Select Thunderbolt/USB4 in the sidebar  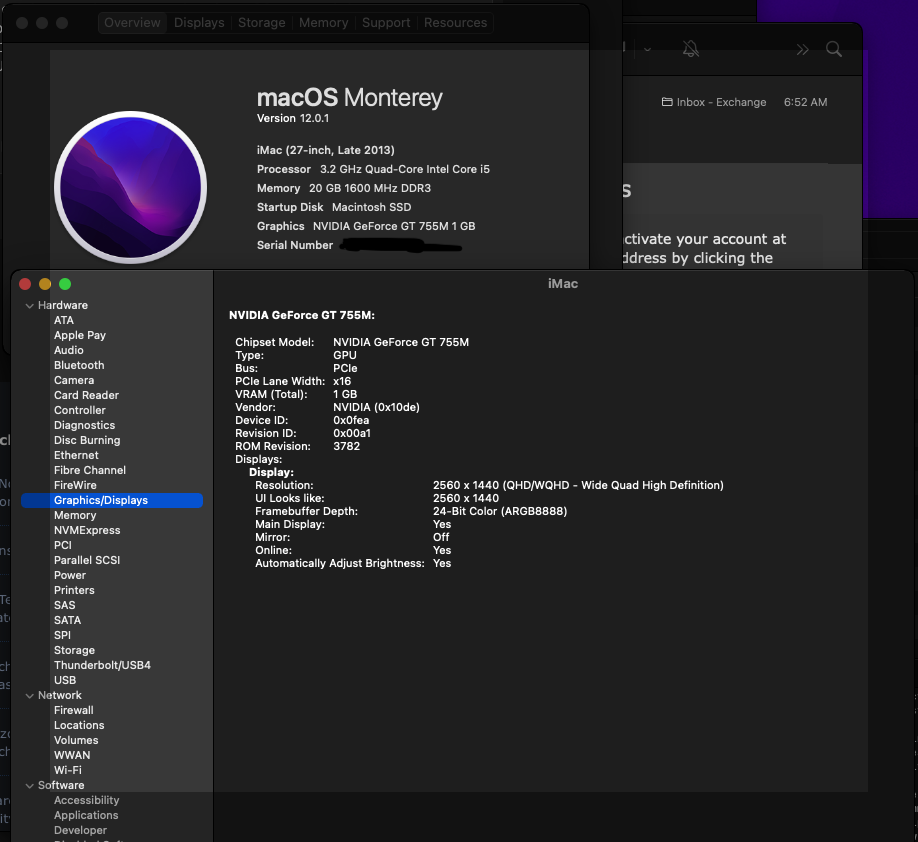(x=102, y=665)
